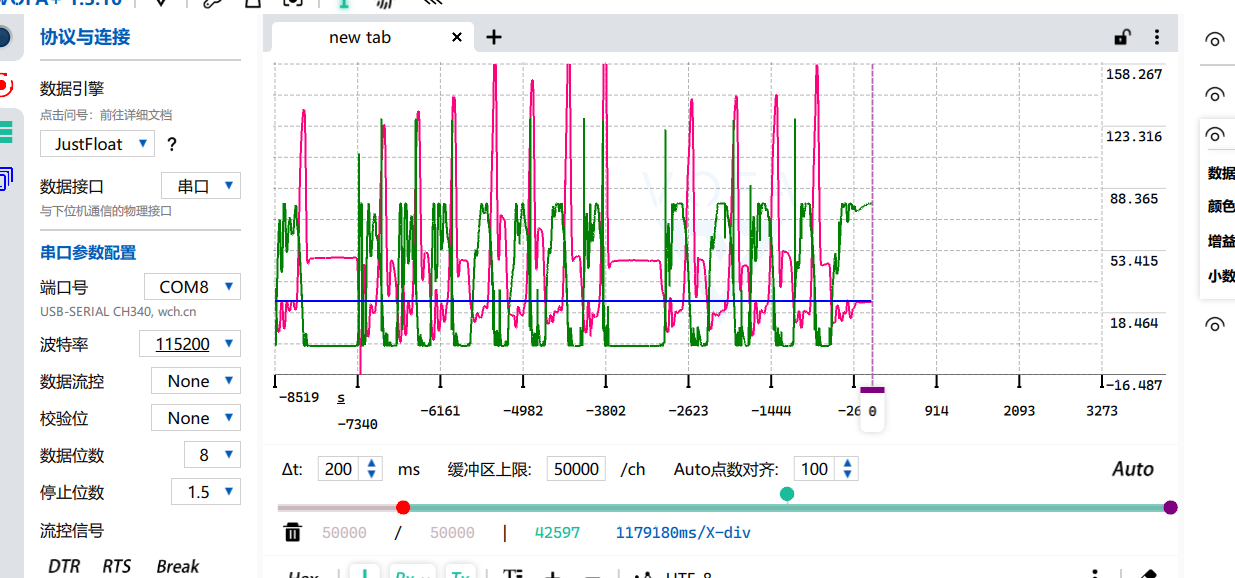Click the '协议与连接' panel heading
This screenshot has width=1235, height=578.
point(85,38)
